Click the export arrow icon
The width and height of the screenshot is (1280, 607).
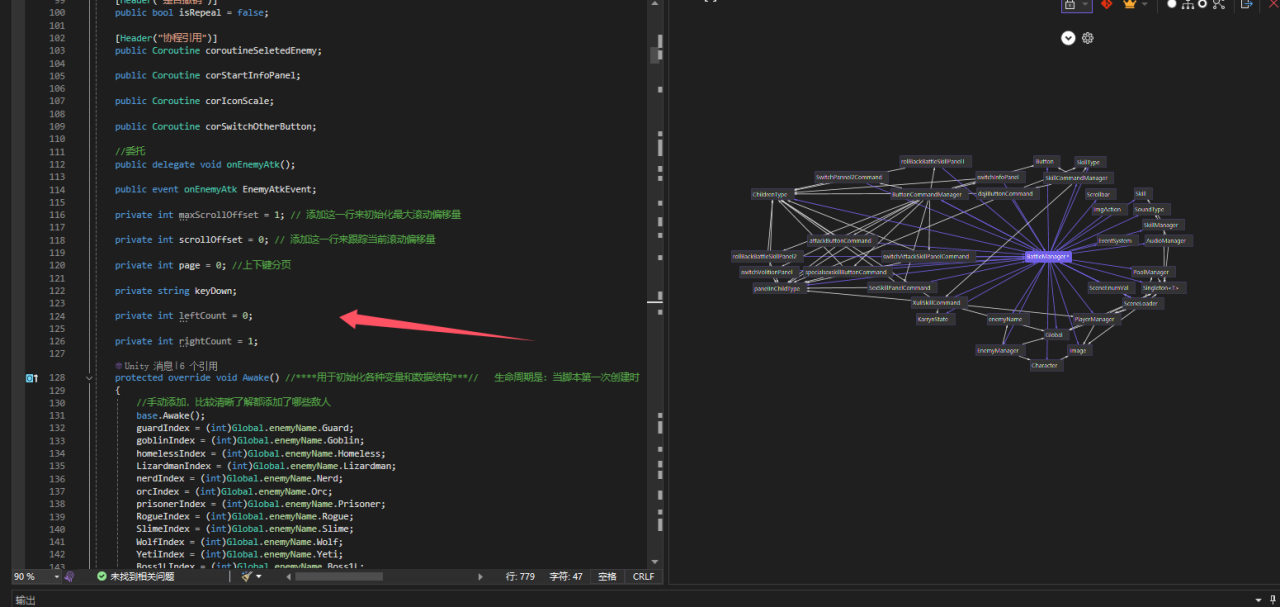[1246, 4]
